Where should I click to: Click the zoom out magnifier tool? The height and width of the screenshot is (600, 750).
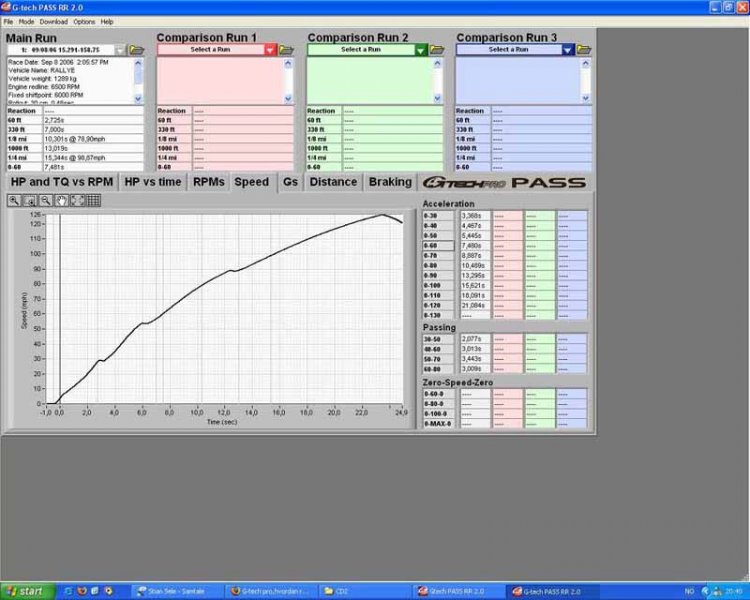coord(46,201)
